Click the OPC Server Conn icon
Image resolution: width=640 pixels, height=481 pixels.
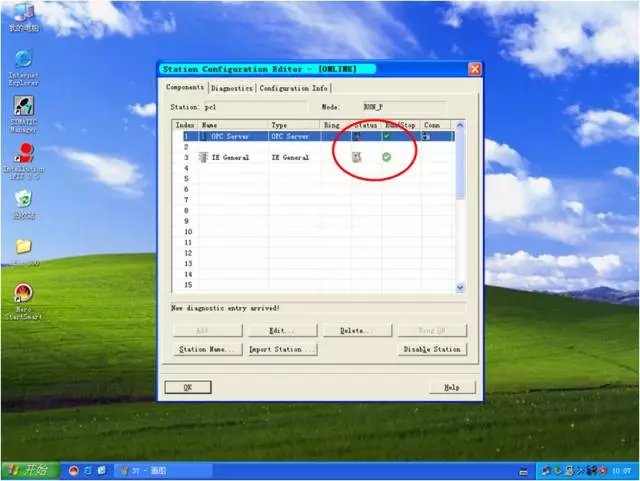pyautogui.click(x=426, y=135)
